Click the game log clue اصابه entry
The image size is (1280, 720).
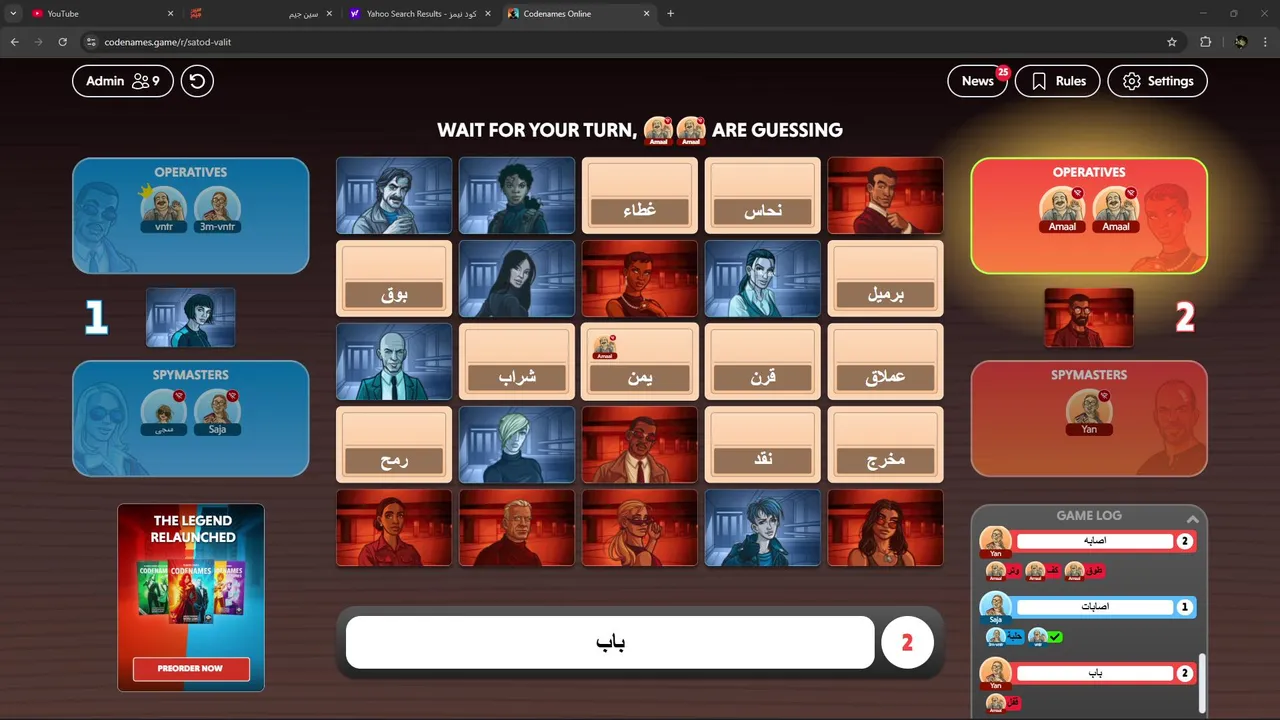(1094, 541)
